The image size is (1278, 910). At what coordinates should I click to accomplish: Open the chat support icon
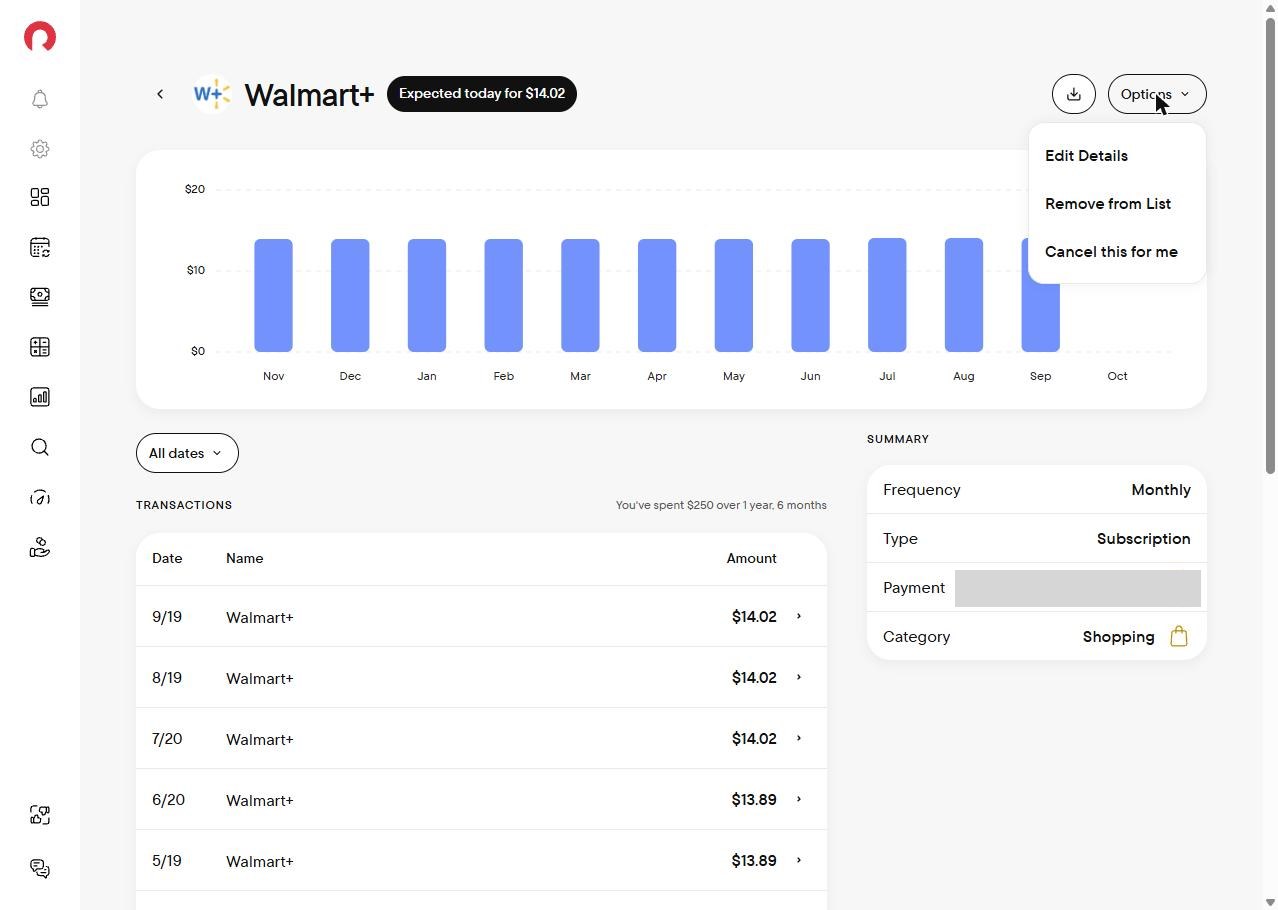pos(40,868)
